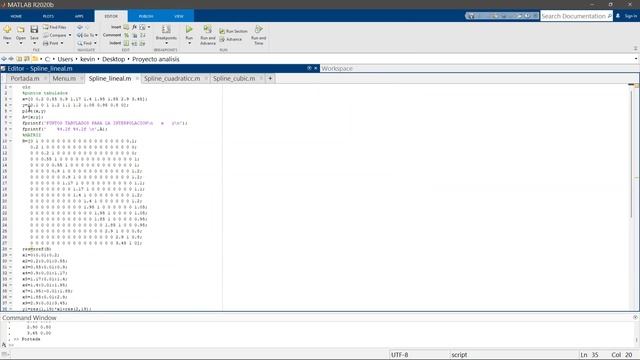Click Search Documentation field
This screenshot has height=360, width=640.
coord(576,16)
